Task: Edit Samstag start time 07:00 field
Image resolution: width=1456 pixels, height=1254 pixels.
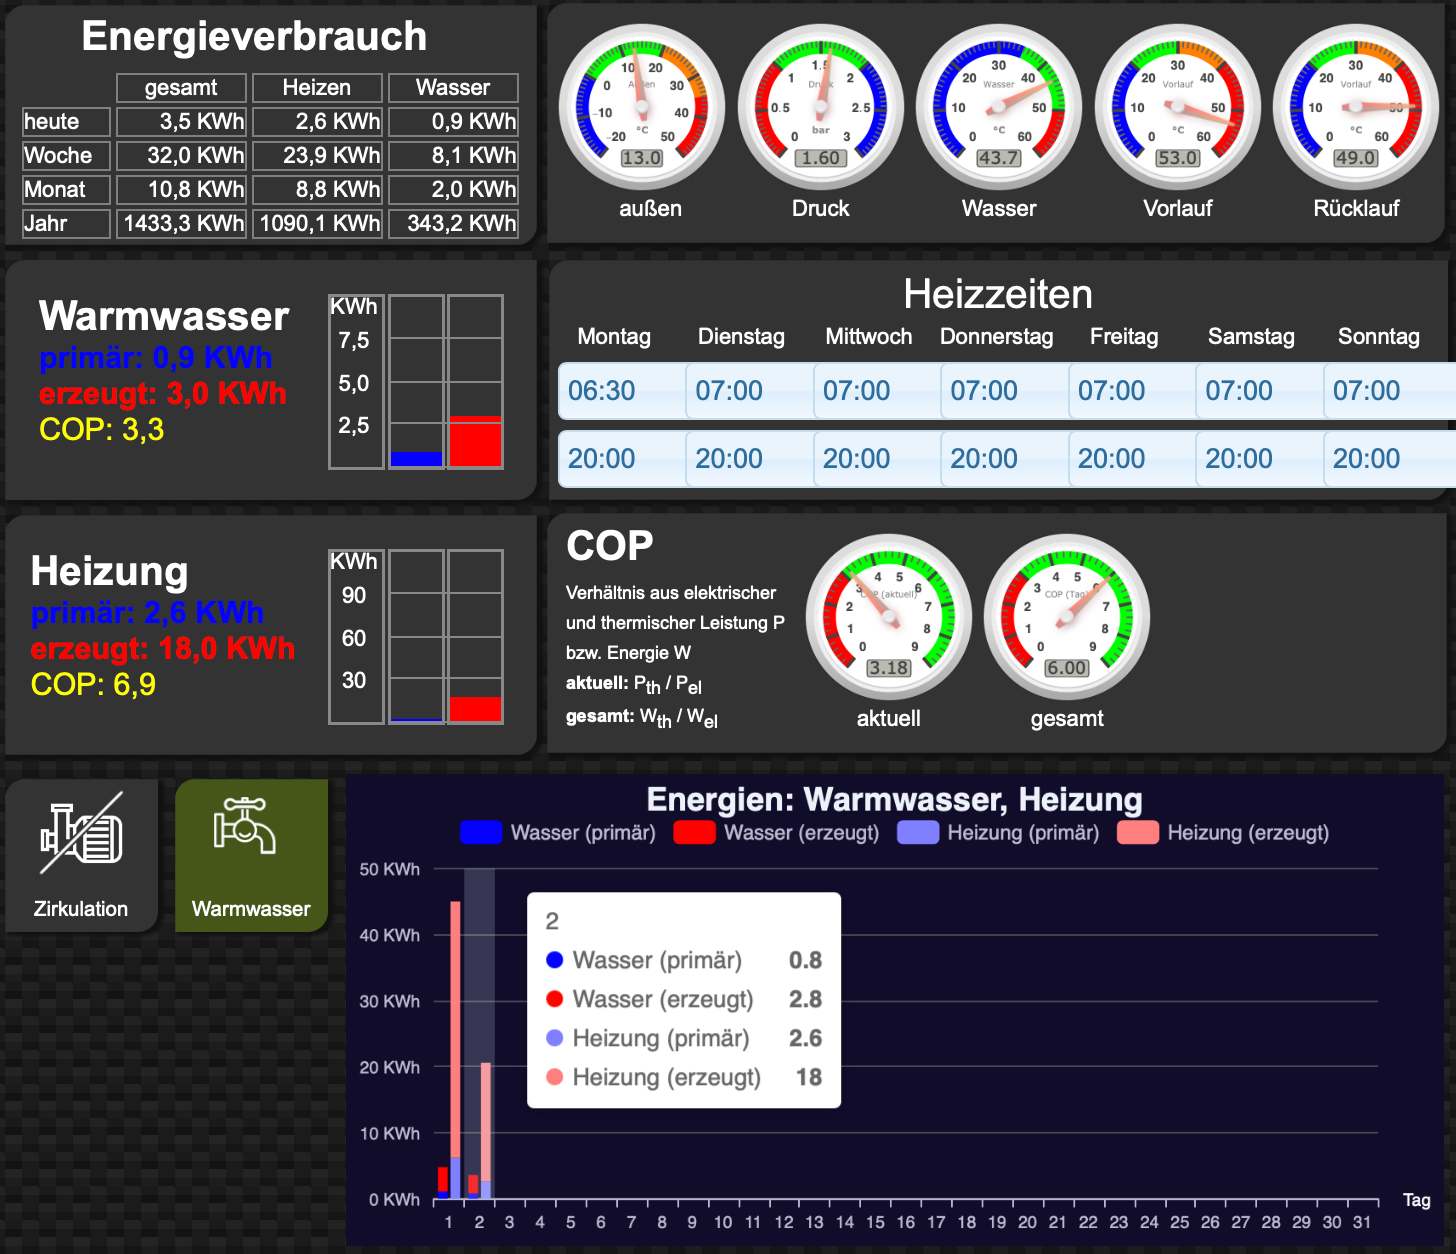Action: tap(1258, 391)
